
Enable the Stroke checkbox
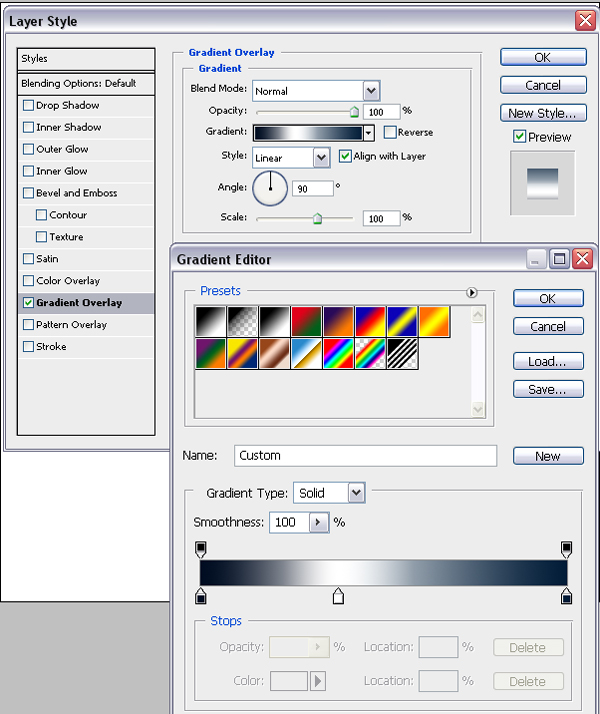click(28, 347)
